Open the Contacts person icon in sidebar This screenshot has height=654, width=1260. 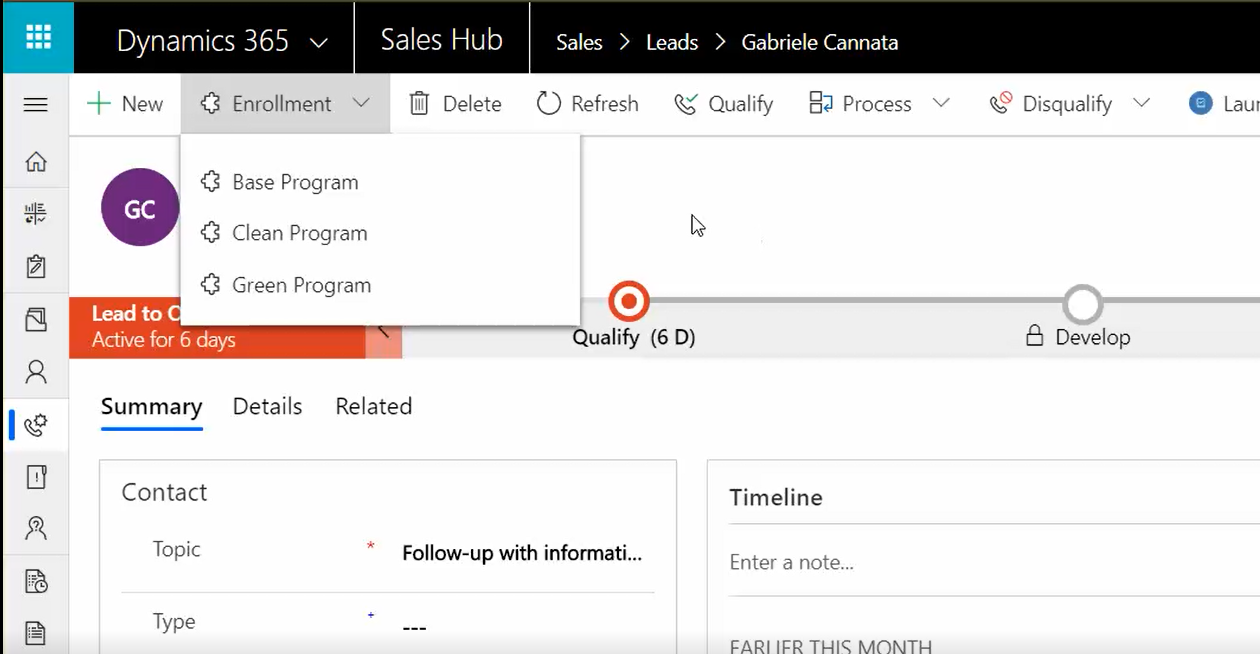36,372
